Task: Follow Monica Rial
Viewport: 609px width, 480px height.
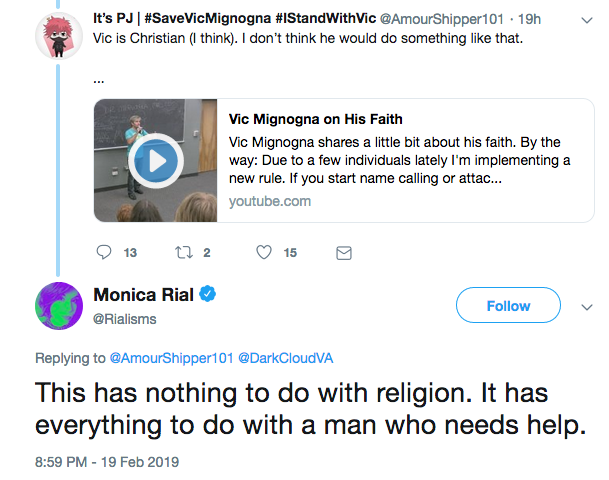Action: coord(508,305)
